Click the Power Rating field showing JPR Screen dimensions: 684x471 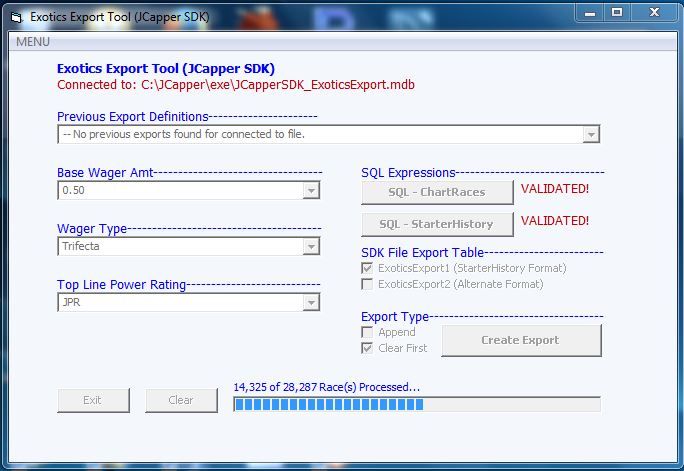pos(188,302)
